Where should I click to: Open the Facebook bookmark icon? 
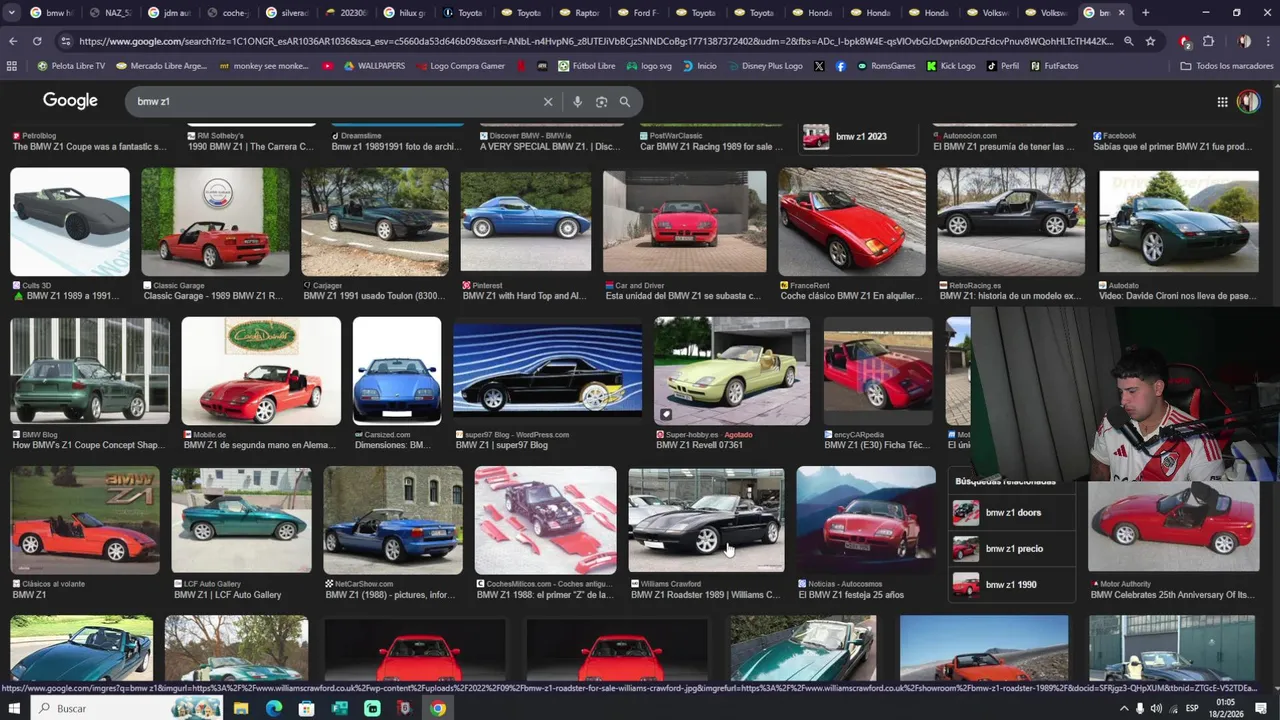[x=840, y=66]
